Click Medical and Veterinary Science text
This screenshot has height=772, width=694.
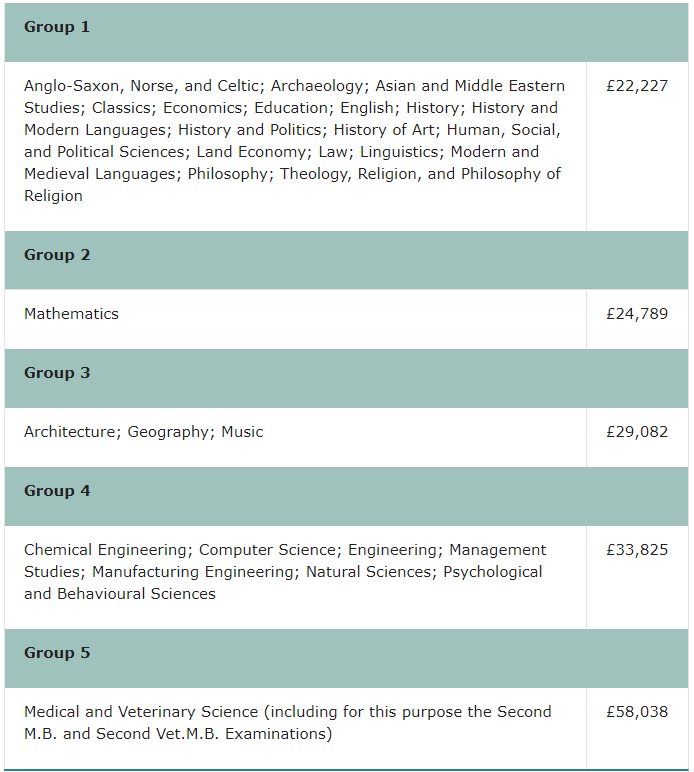tap(141, 712)
